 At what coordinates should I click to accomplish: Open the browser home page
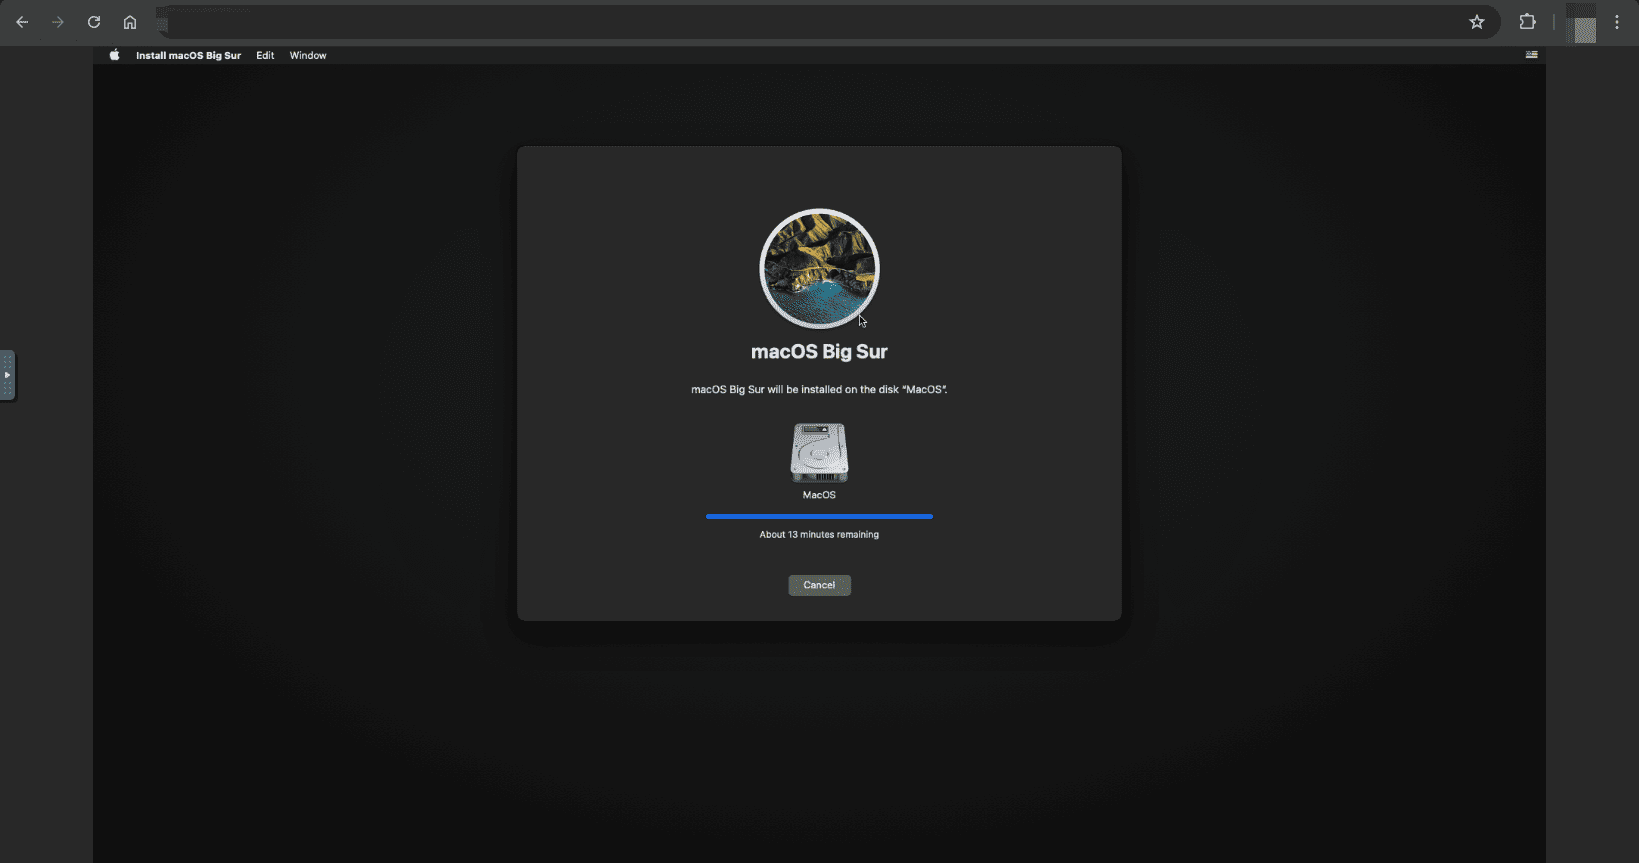[x=130, y=22]
